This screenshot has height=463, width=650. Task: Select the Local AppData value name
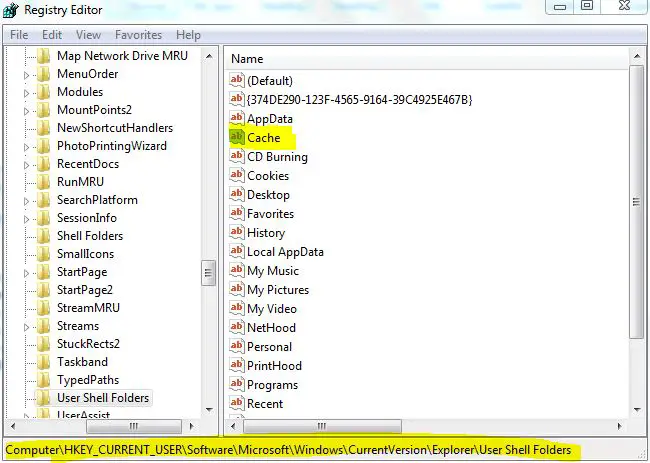[x=285, y=252]
